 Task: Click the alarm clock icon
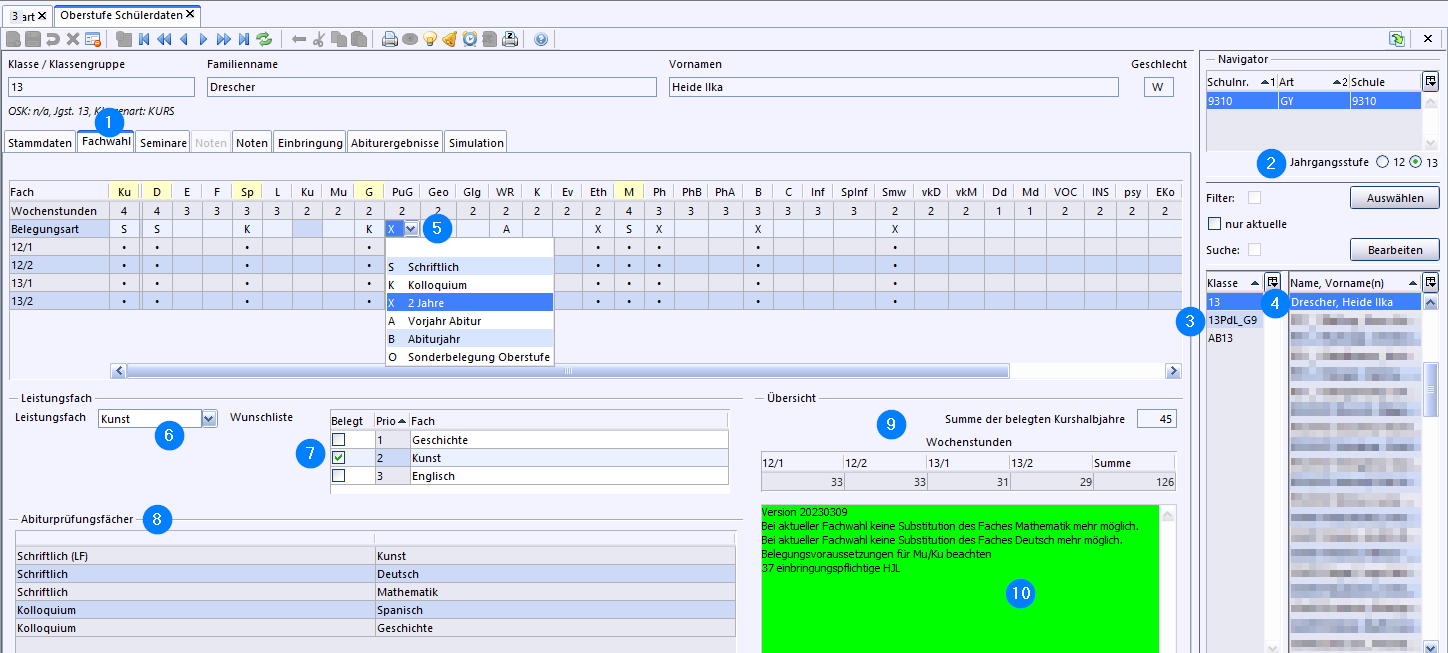point(470,39)
